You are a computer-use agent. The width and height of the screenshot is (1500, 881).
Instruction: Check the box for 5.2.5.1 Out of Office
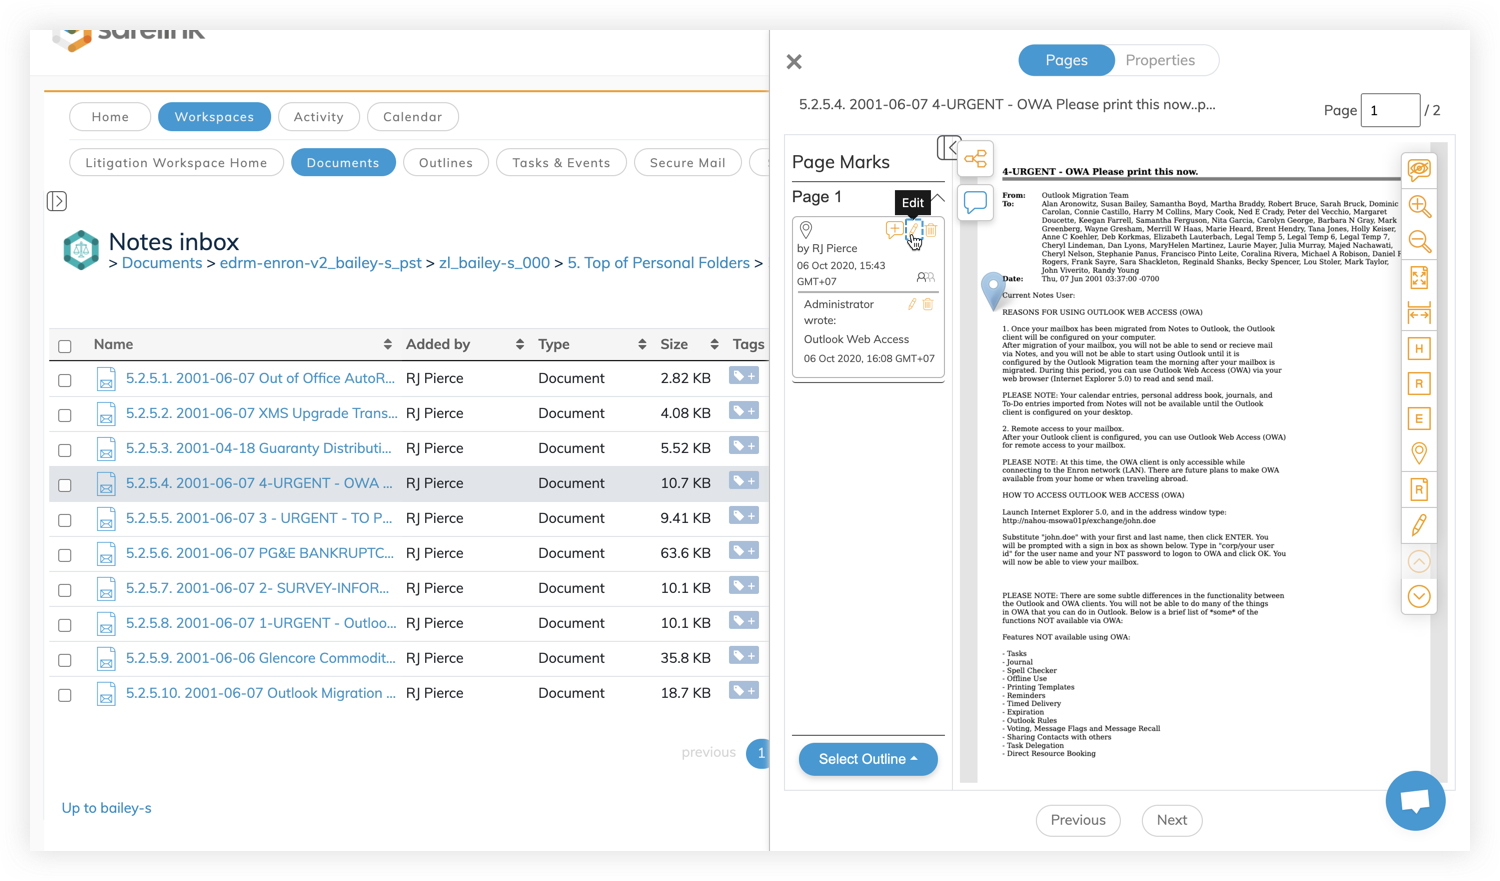tap(65, 380)
